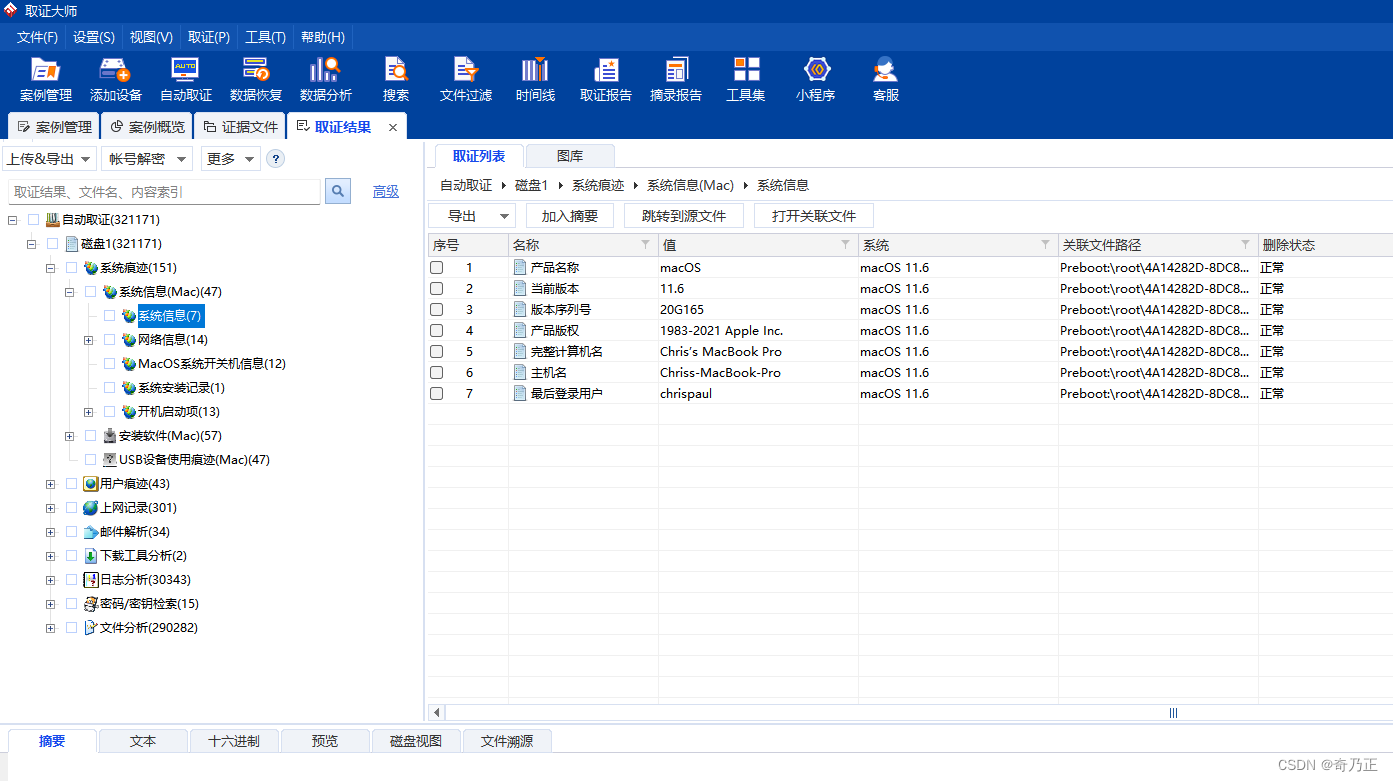1393x781 pixels.
Task: Open the 工具(T) menu
Action: [x=265, y=37]
